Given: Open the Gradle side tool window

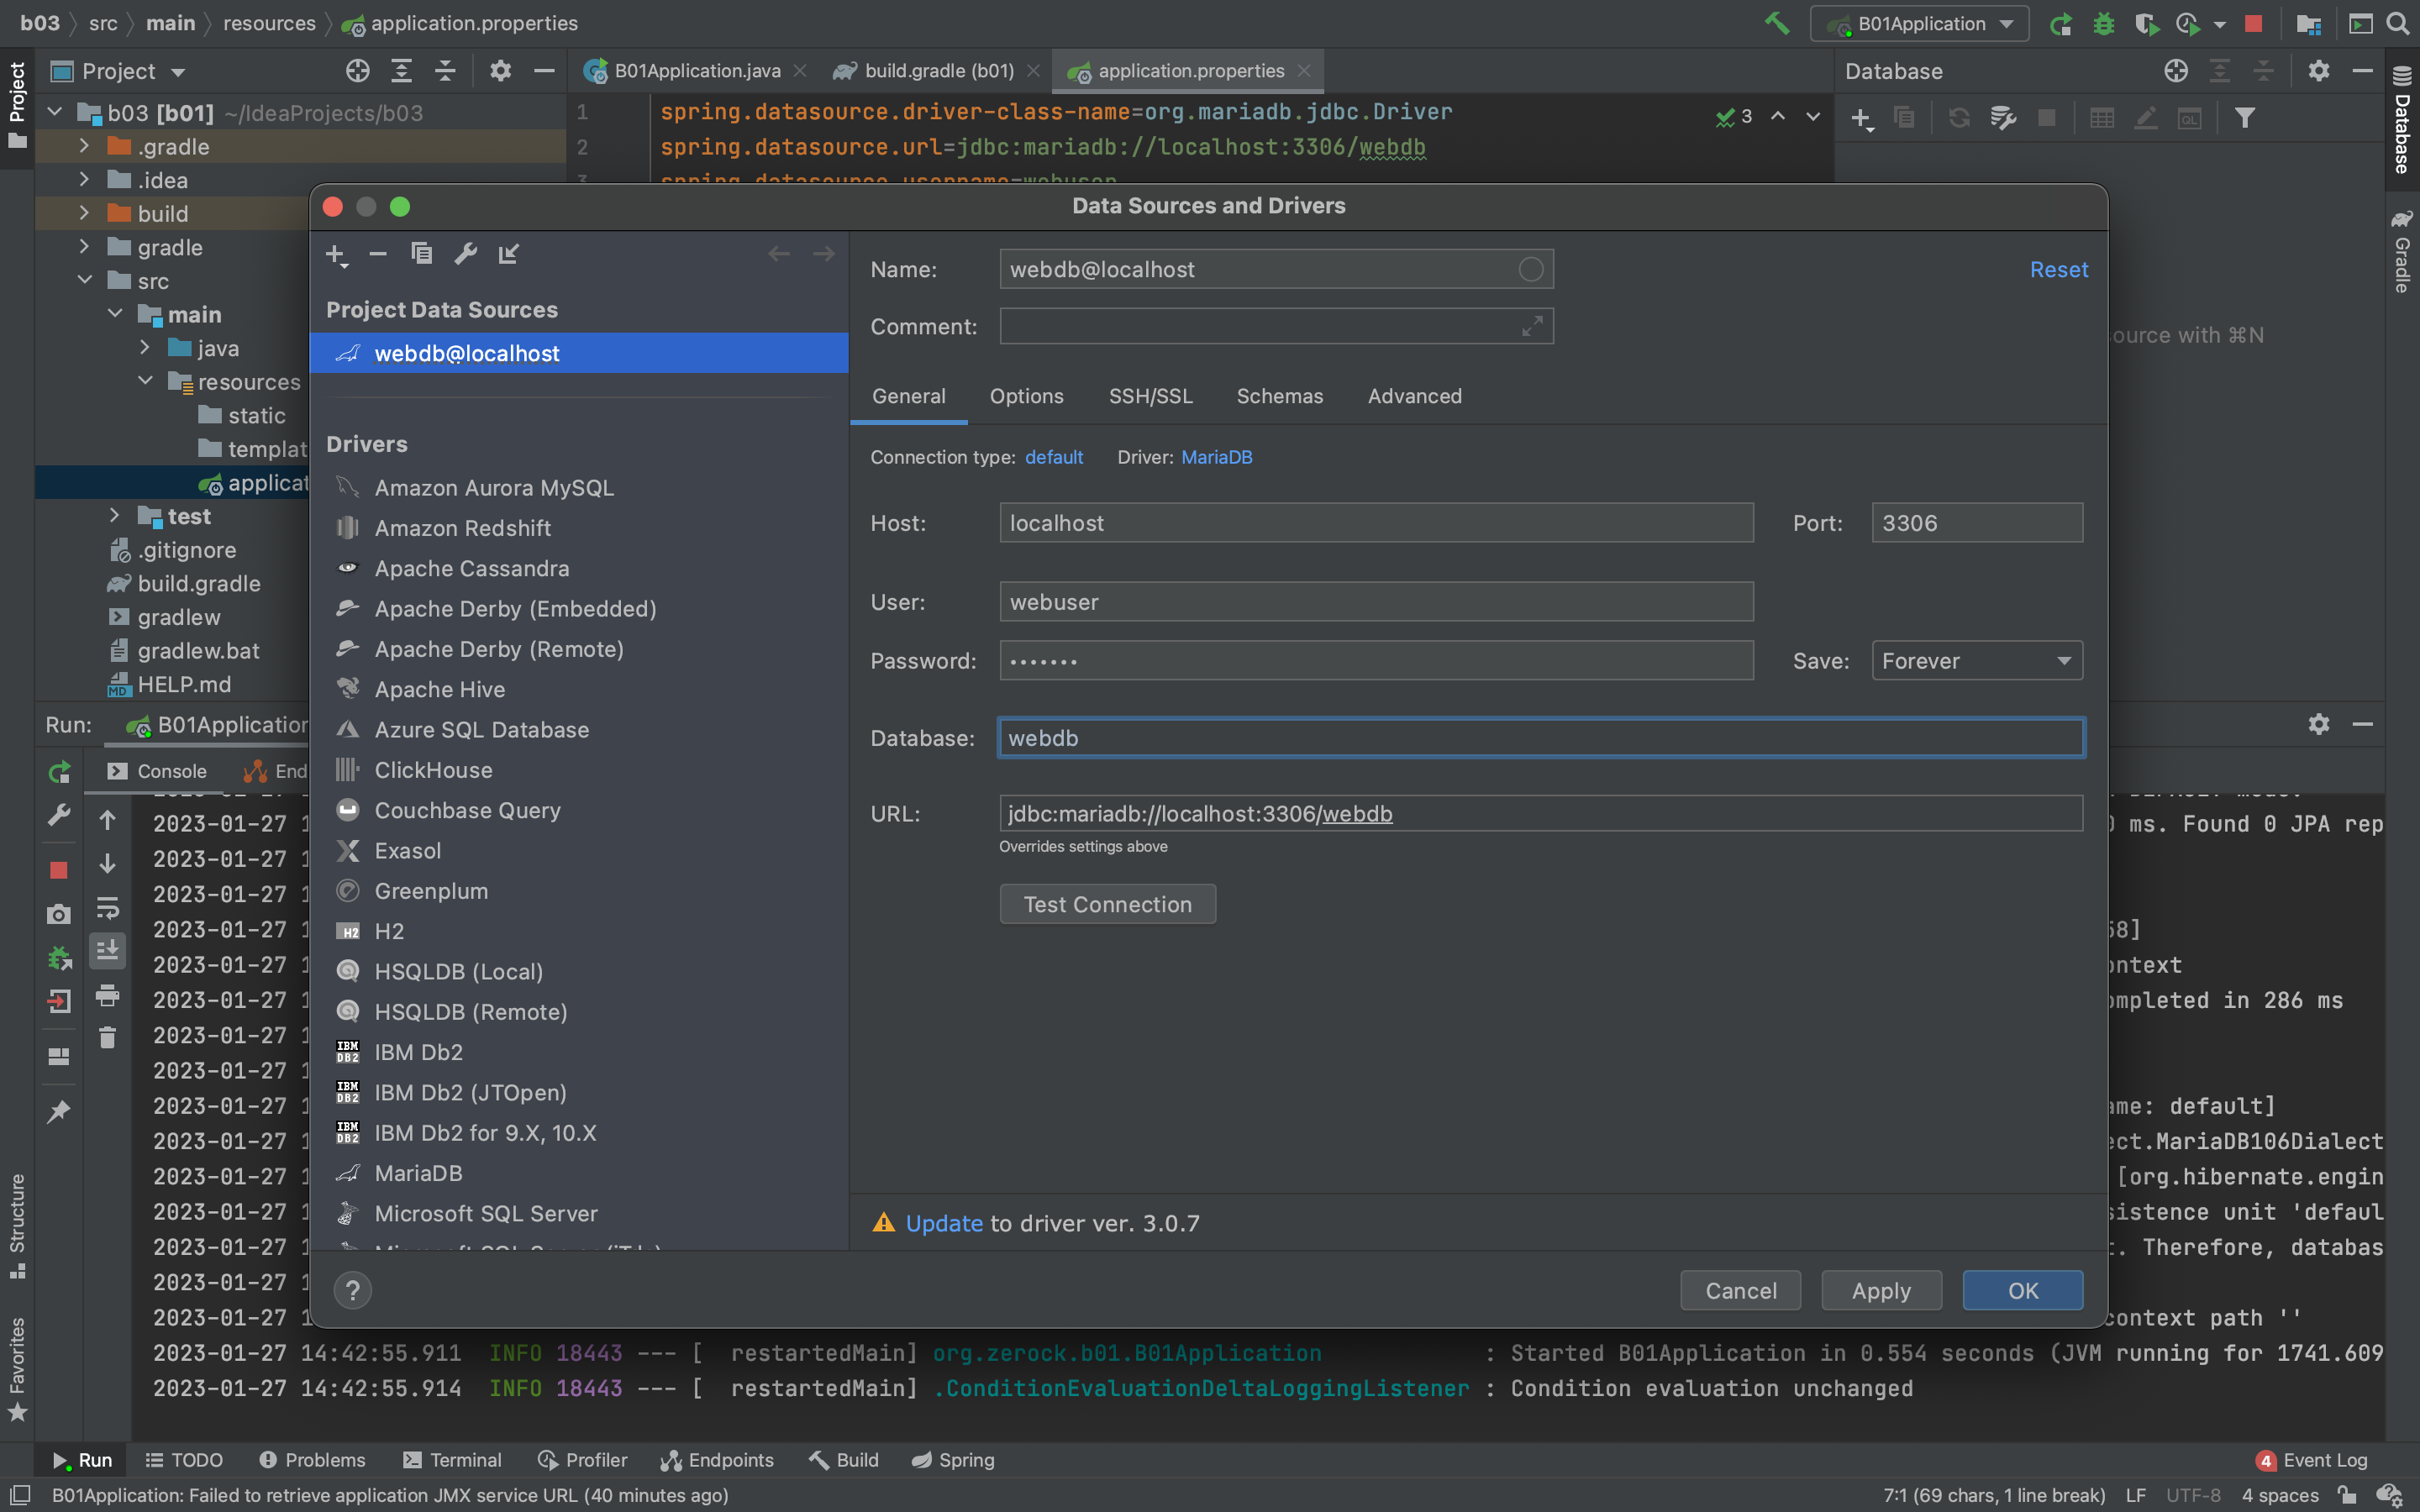Looking at the screenshot, I should [x=2402, y=250].
